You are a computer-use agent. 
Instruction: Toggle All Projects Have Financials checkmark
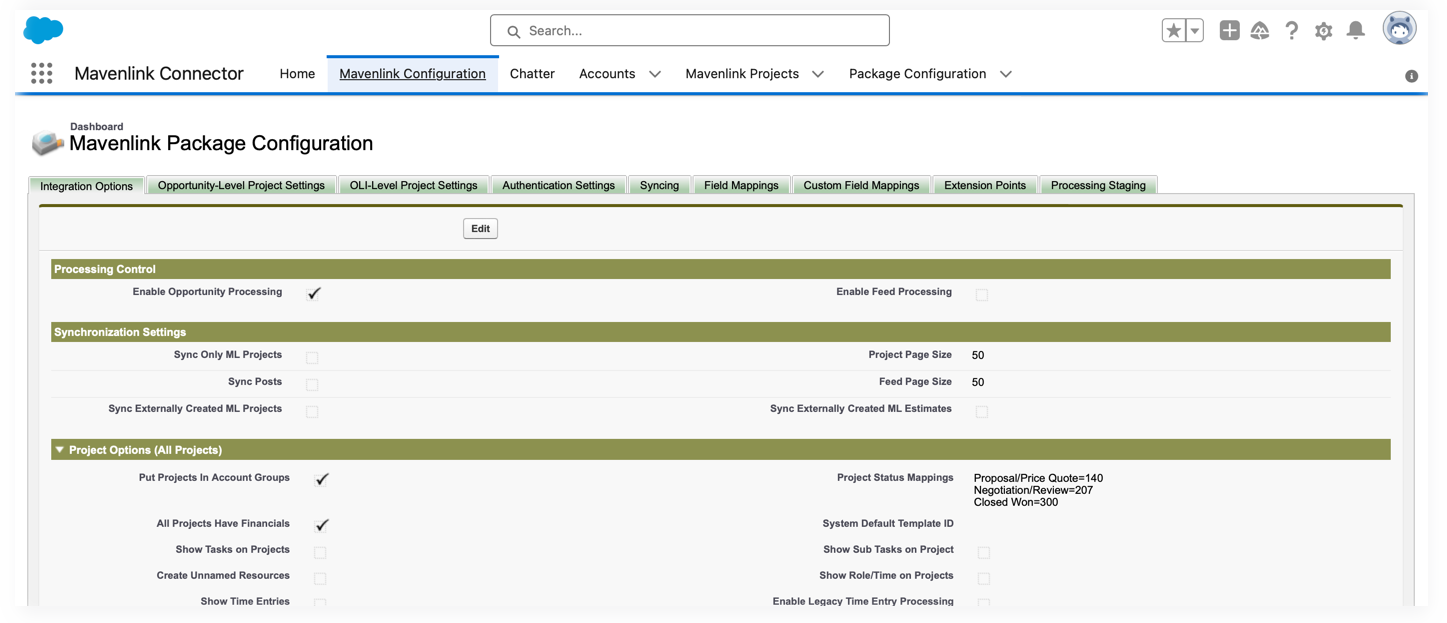coord(322,525)
